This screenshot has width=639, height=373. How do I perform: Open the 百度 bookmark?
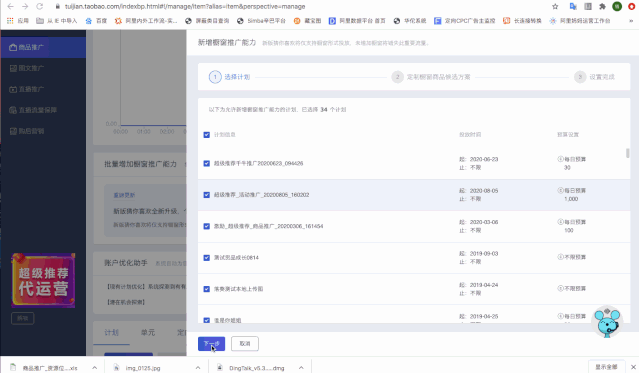96,21
